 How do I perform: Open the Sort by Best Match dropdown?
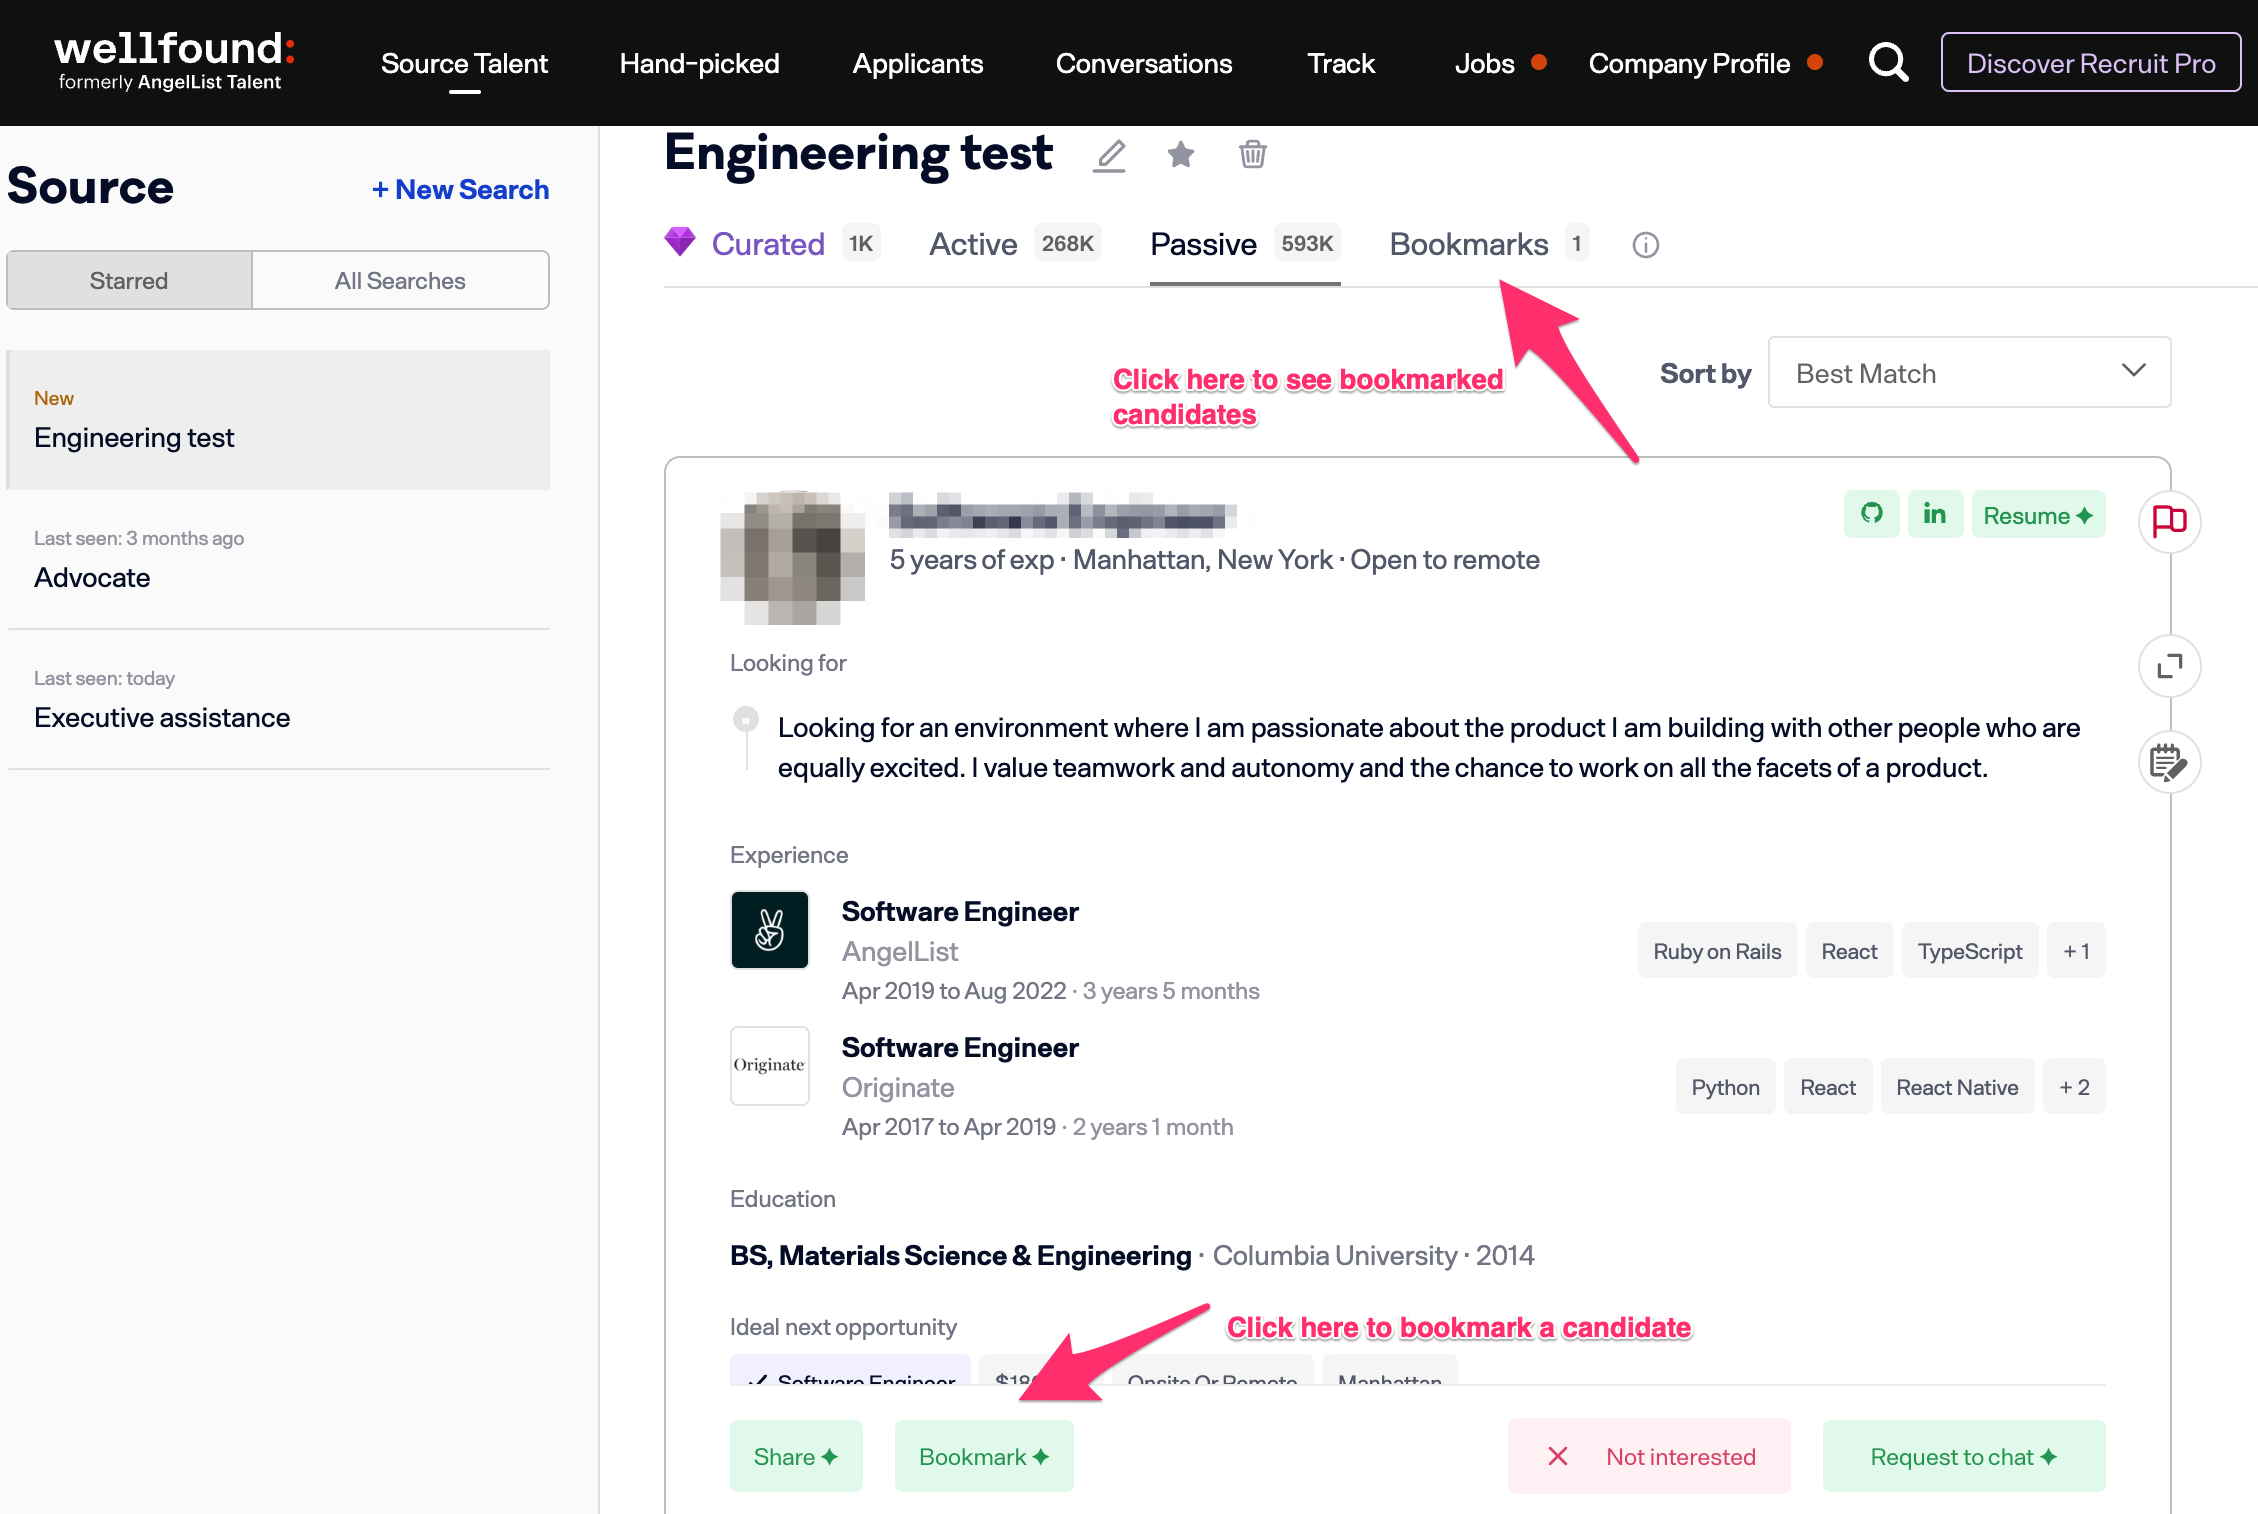tap(1968, 373)
